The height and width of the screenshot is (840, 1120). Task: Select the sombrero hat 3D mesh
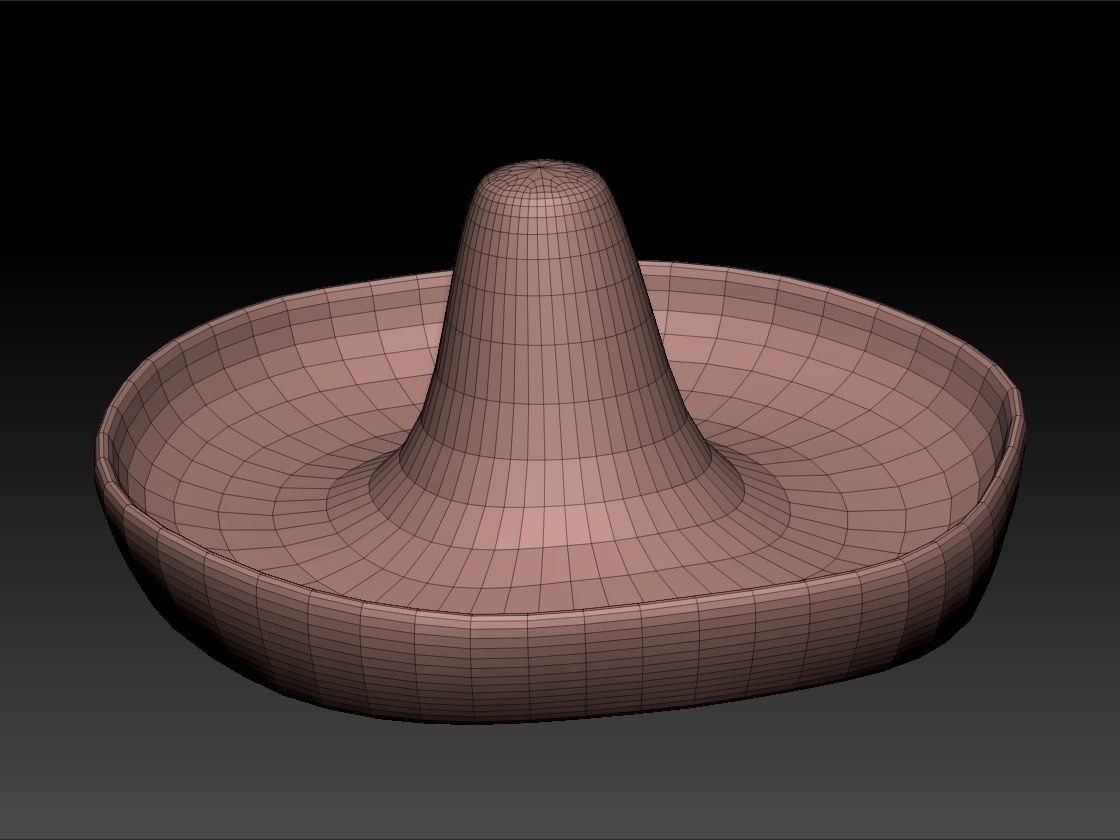pos(559,443)
